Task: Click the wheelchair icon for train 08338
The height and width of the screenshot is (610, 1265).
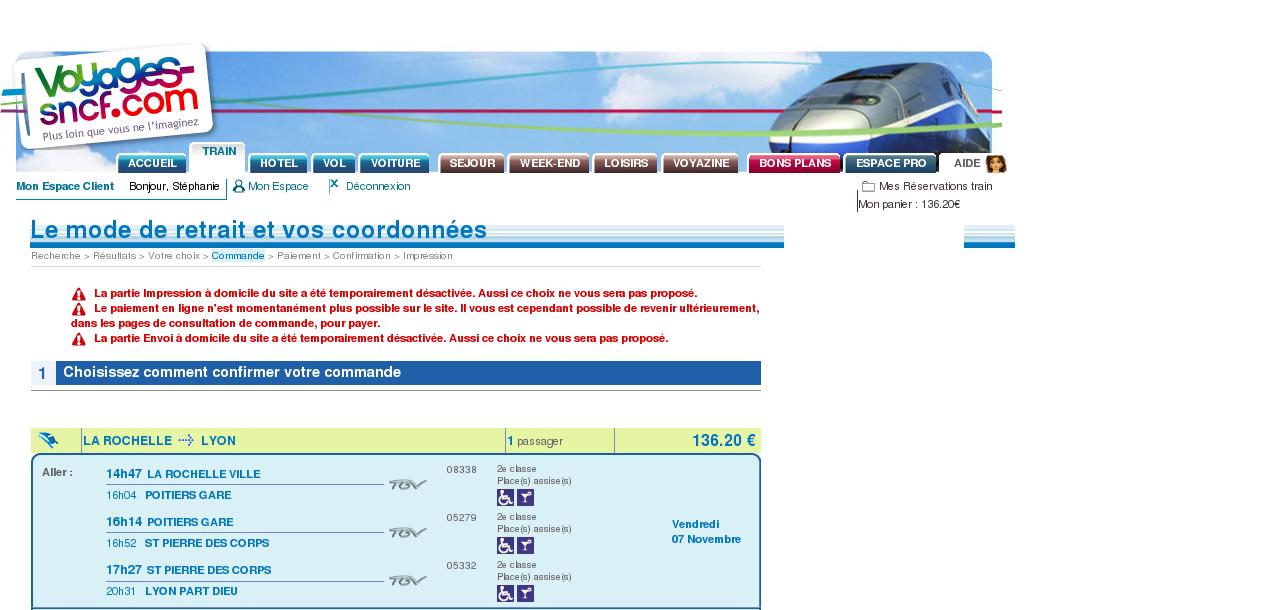Action: tap(505, 498)
